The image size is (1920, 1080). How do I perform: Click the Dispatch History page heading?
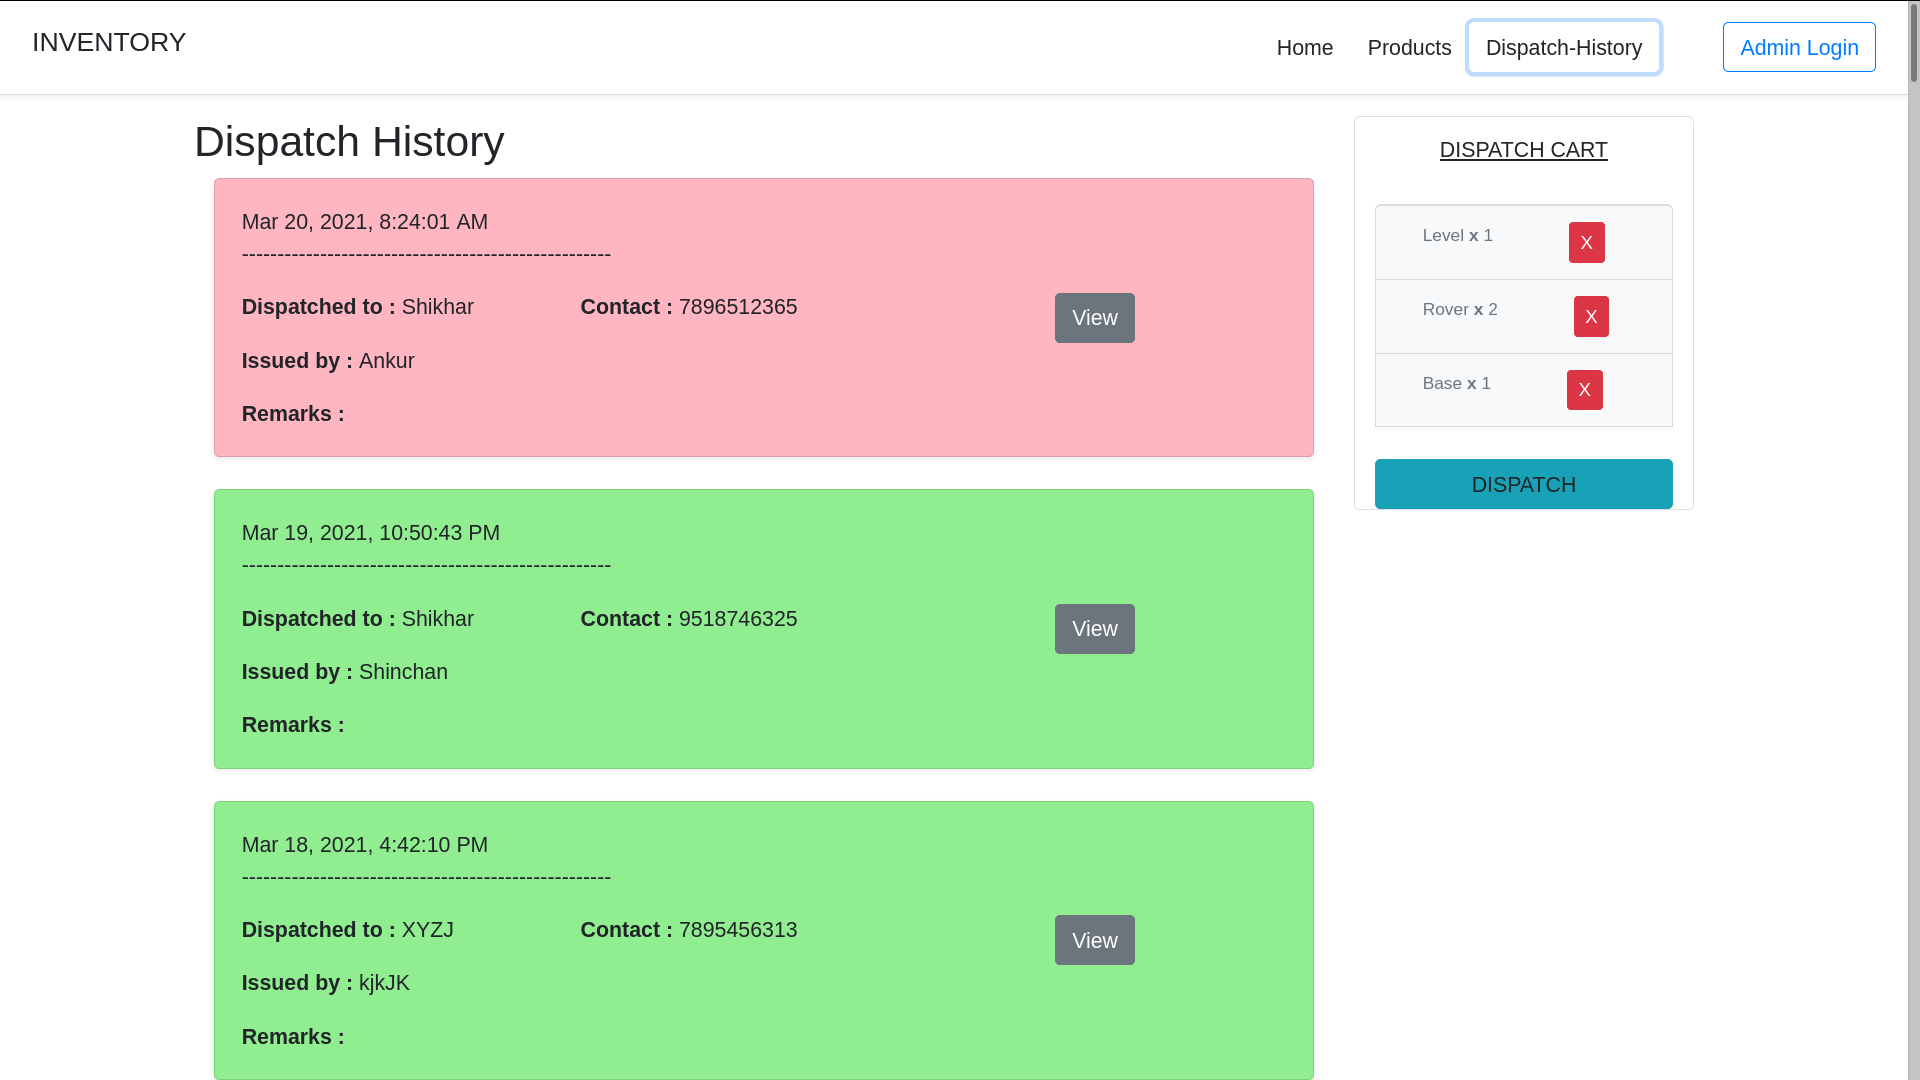pyautogui.click(x=349, y=141)
